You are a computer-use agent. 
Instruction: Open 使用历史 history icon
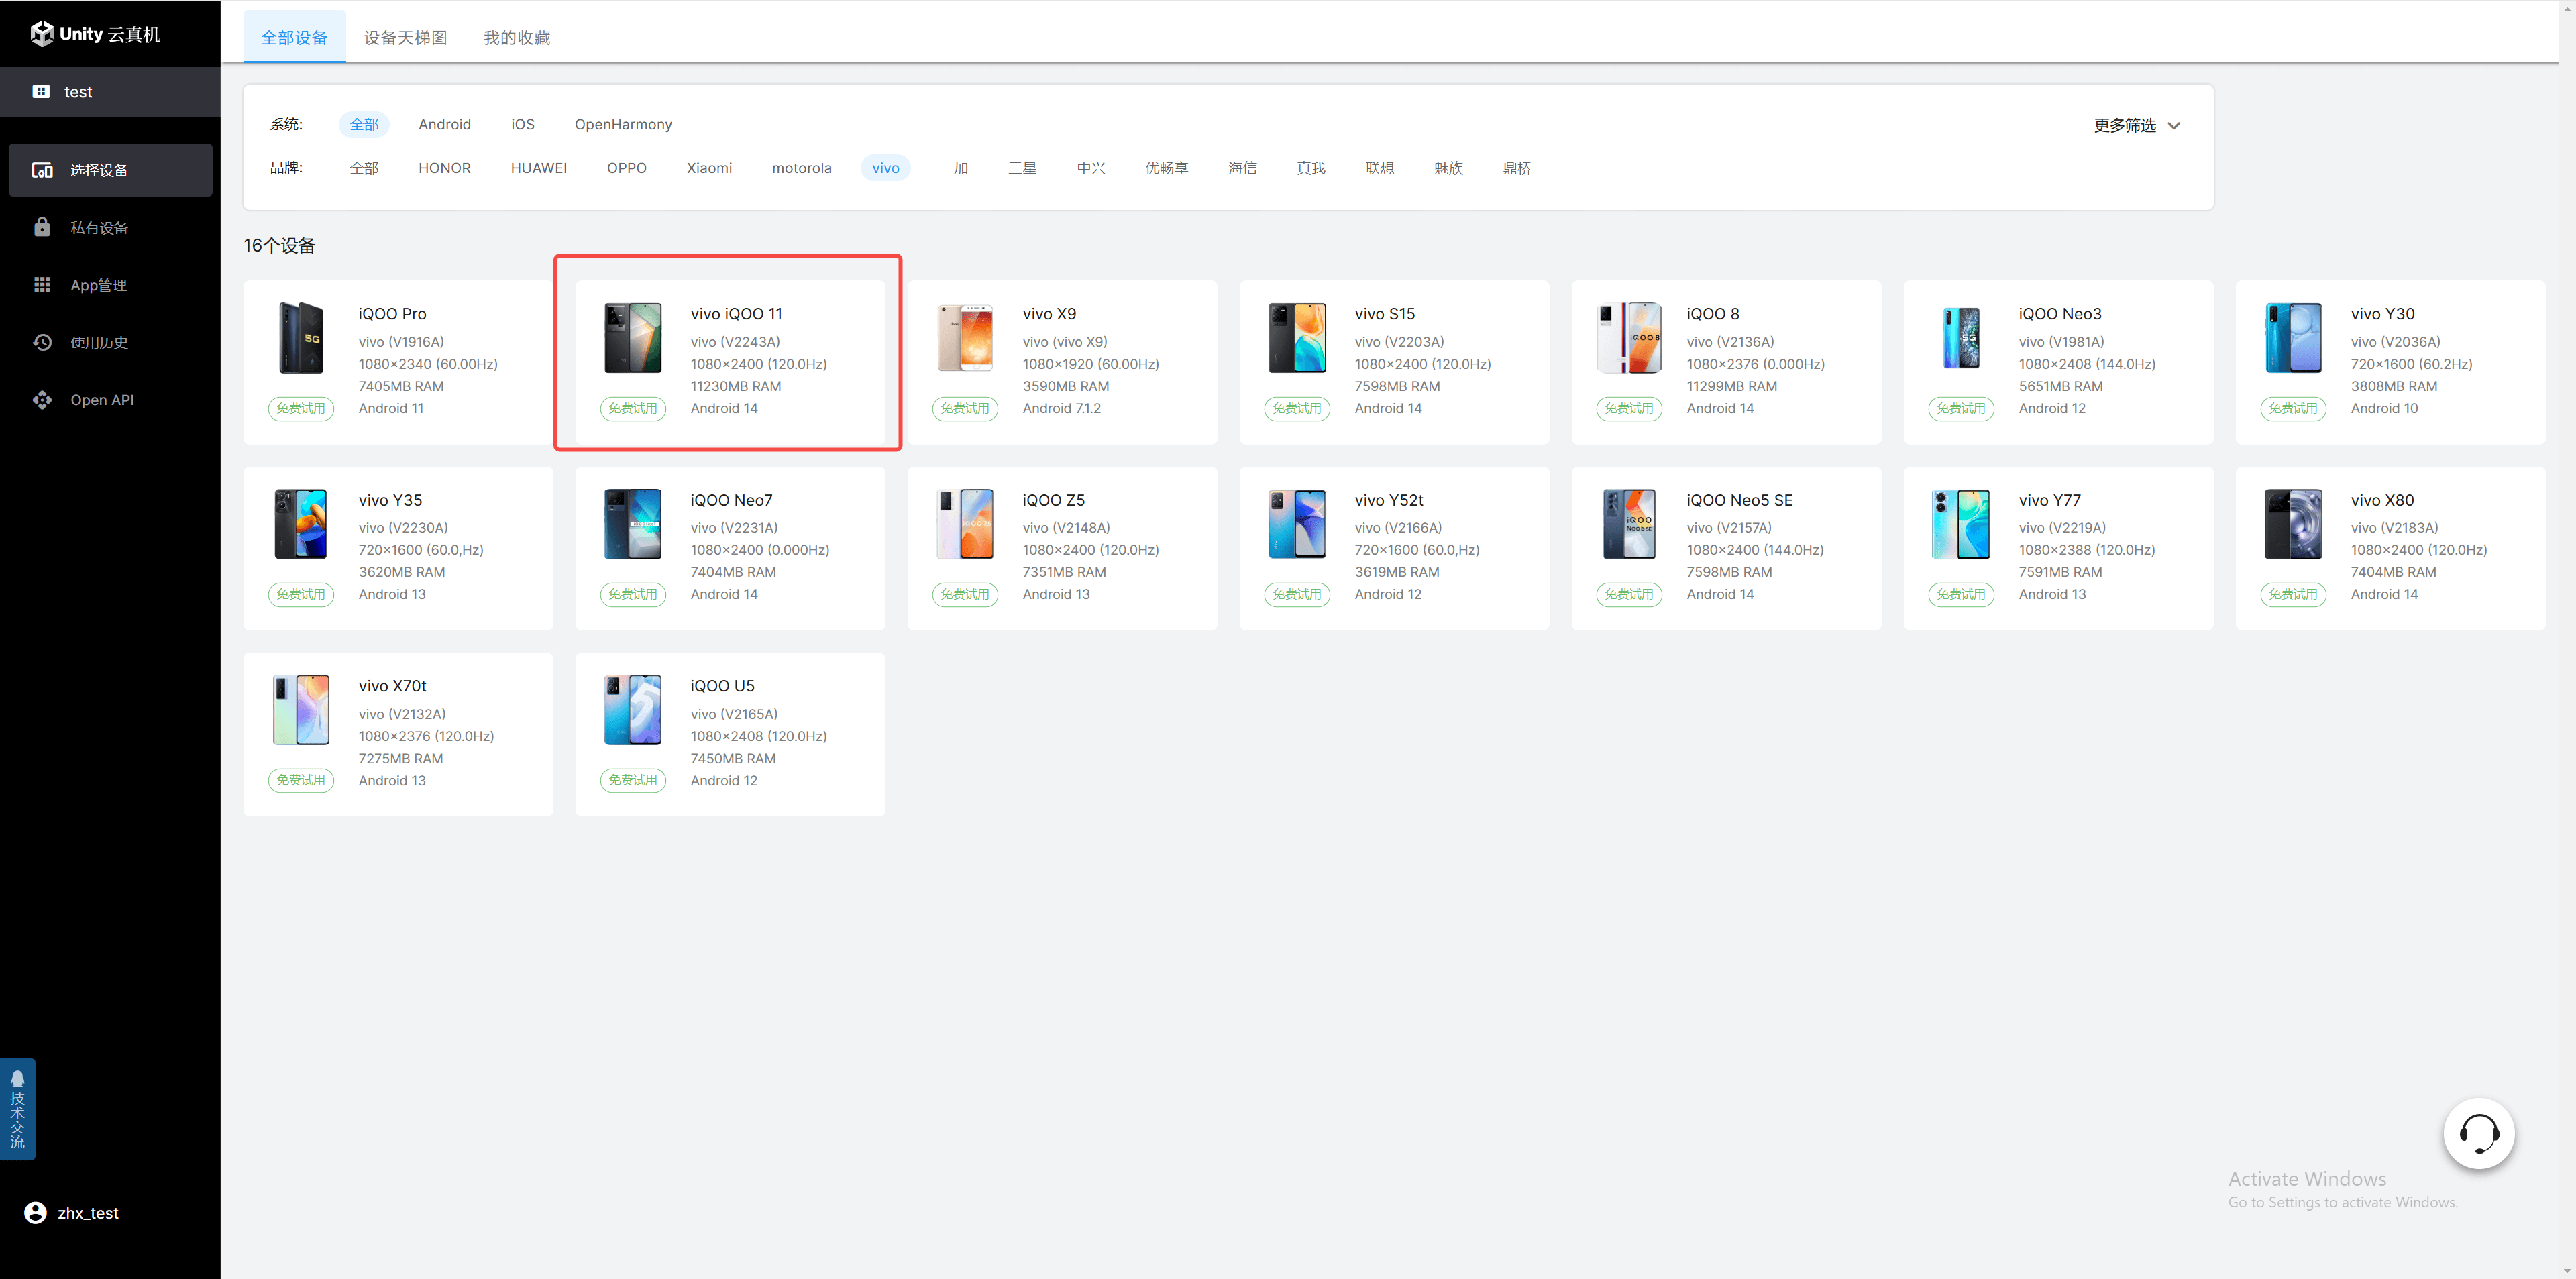tap(42, 342)
